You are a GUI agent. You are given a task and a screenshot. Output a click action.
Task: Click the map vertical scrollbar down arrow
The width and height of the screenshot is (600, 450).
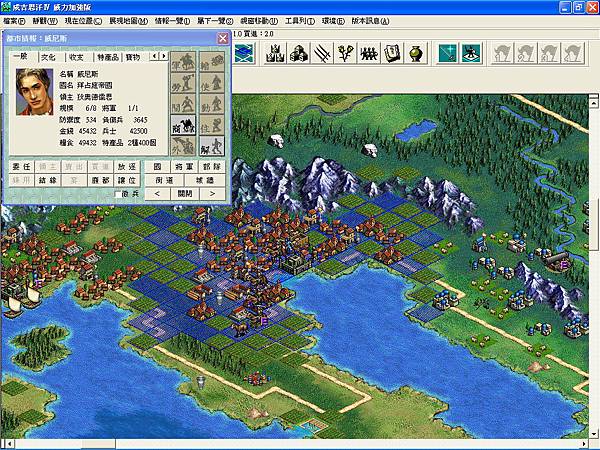click(x=593, y=433)
